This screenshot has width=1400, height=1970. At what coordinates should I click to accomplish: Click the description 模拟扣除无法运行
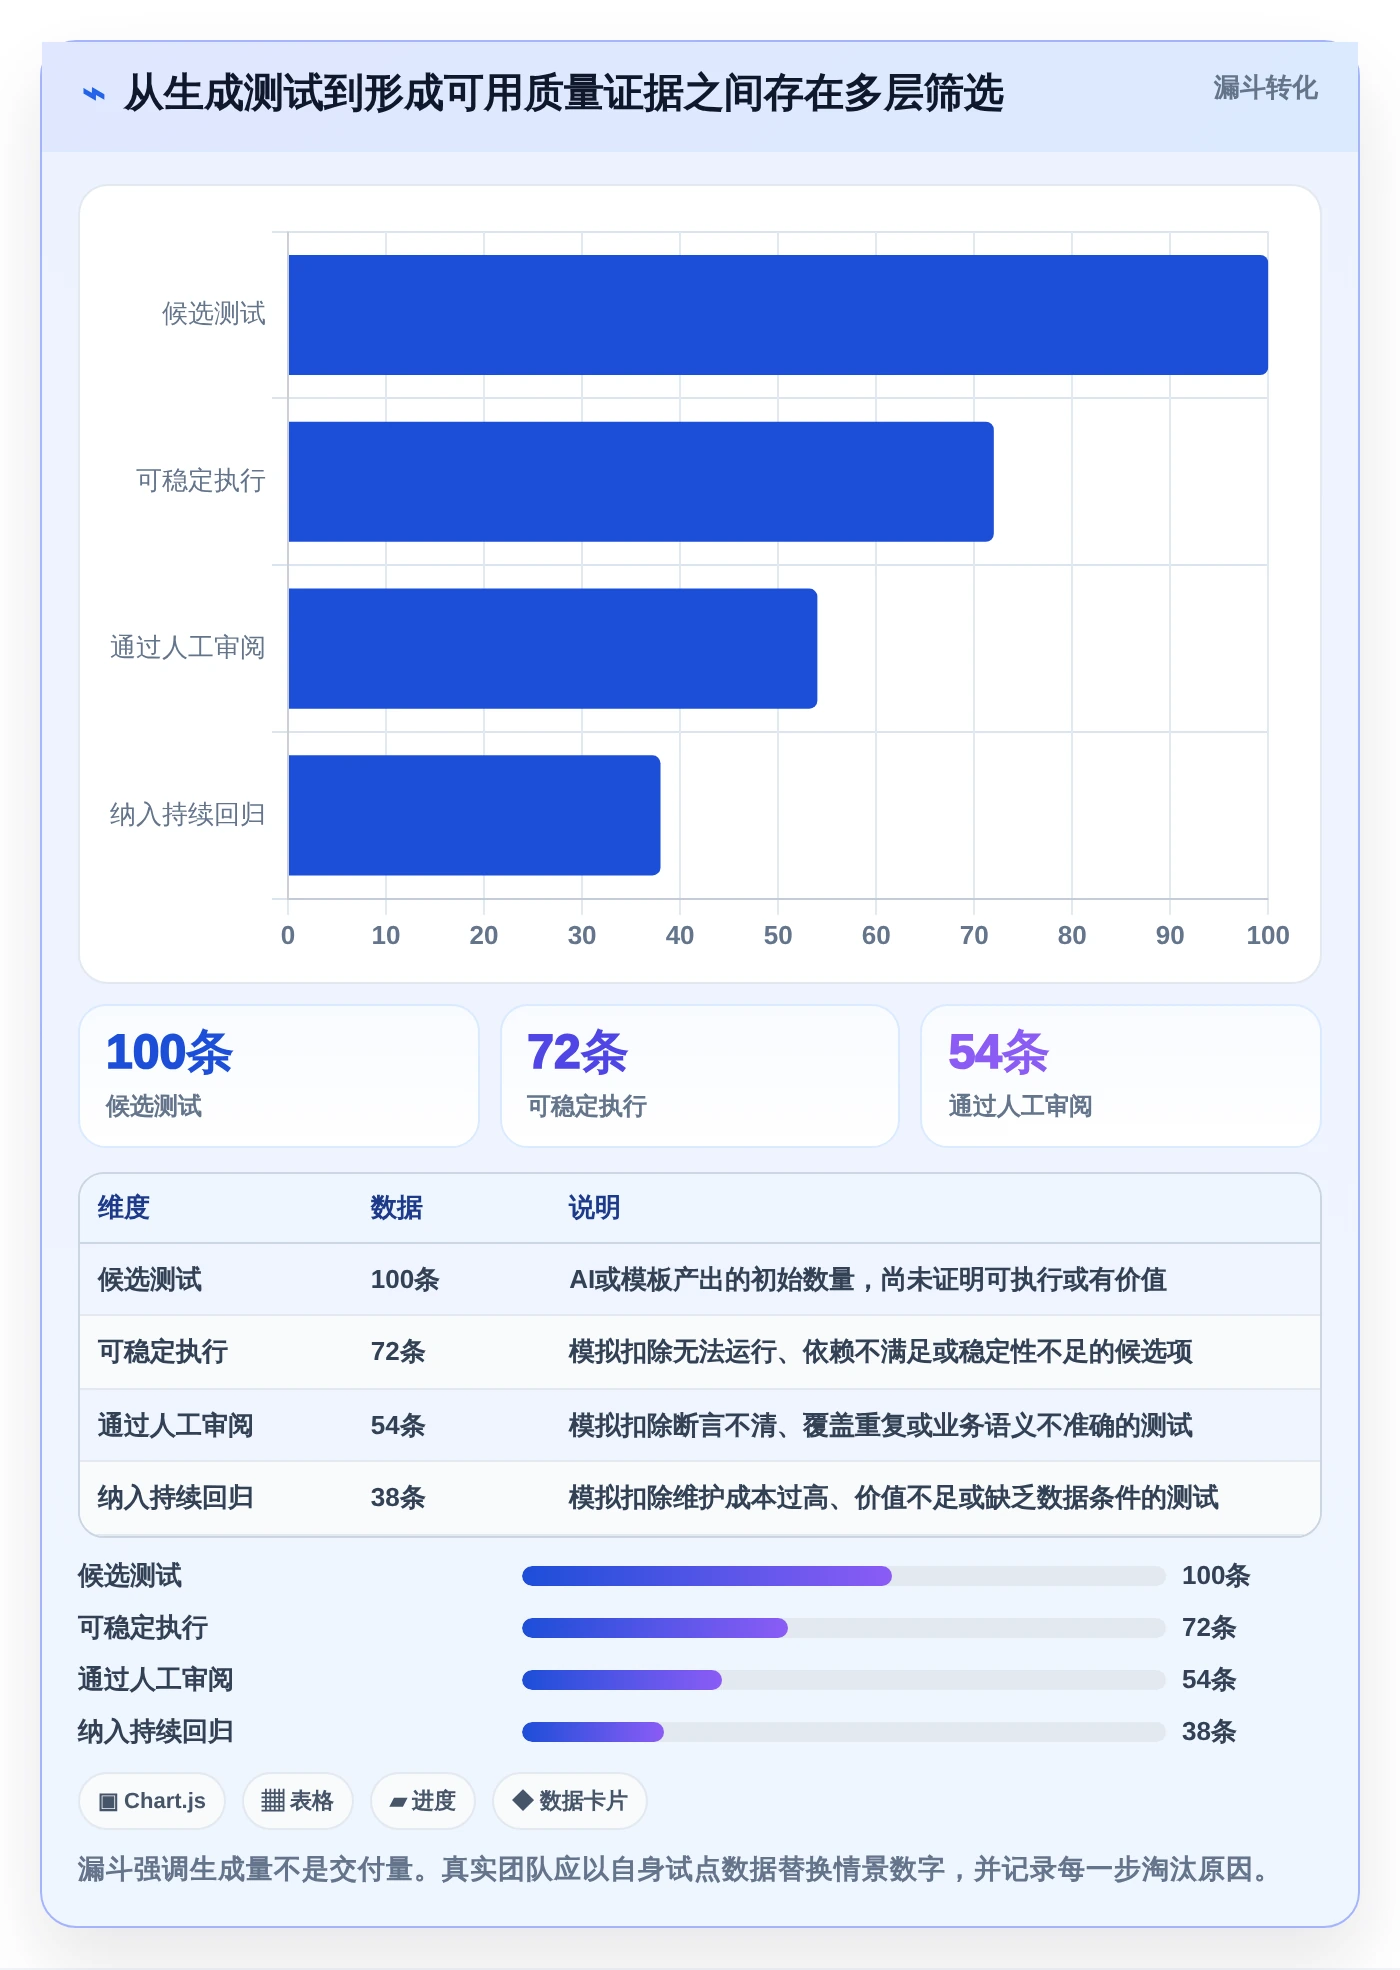(x=881, y=1351)
